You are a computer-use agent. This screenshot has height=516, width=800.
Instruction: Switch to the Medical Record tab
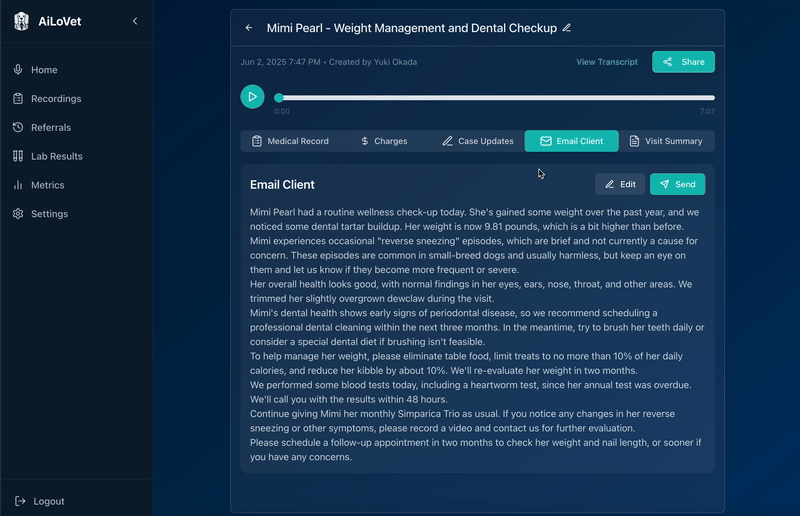pos(289,141)
